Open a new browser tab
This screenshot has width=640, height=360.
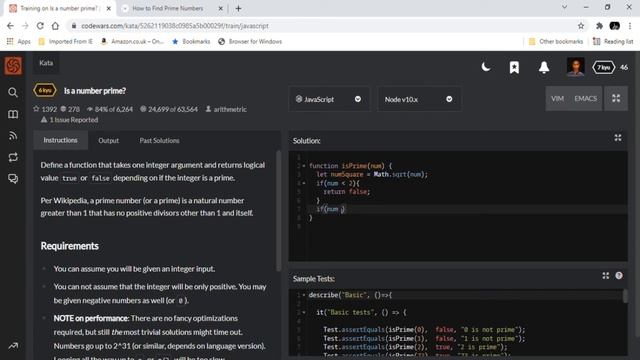(238, 8)
